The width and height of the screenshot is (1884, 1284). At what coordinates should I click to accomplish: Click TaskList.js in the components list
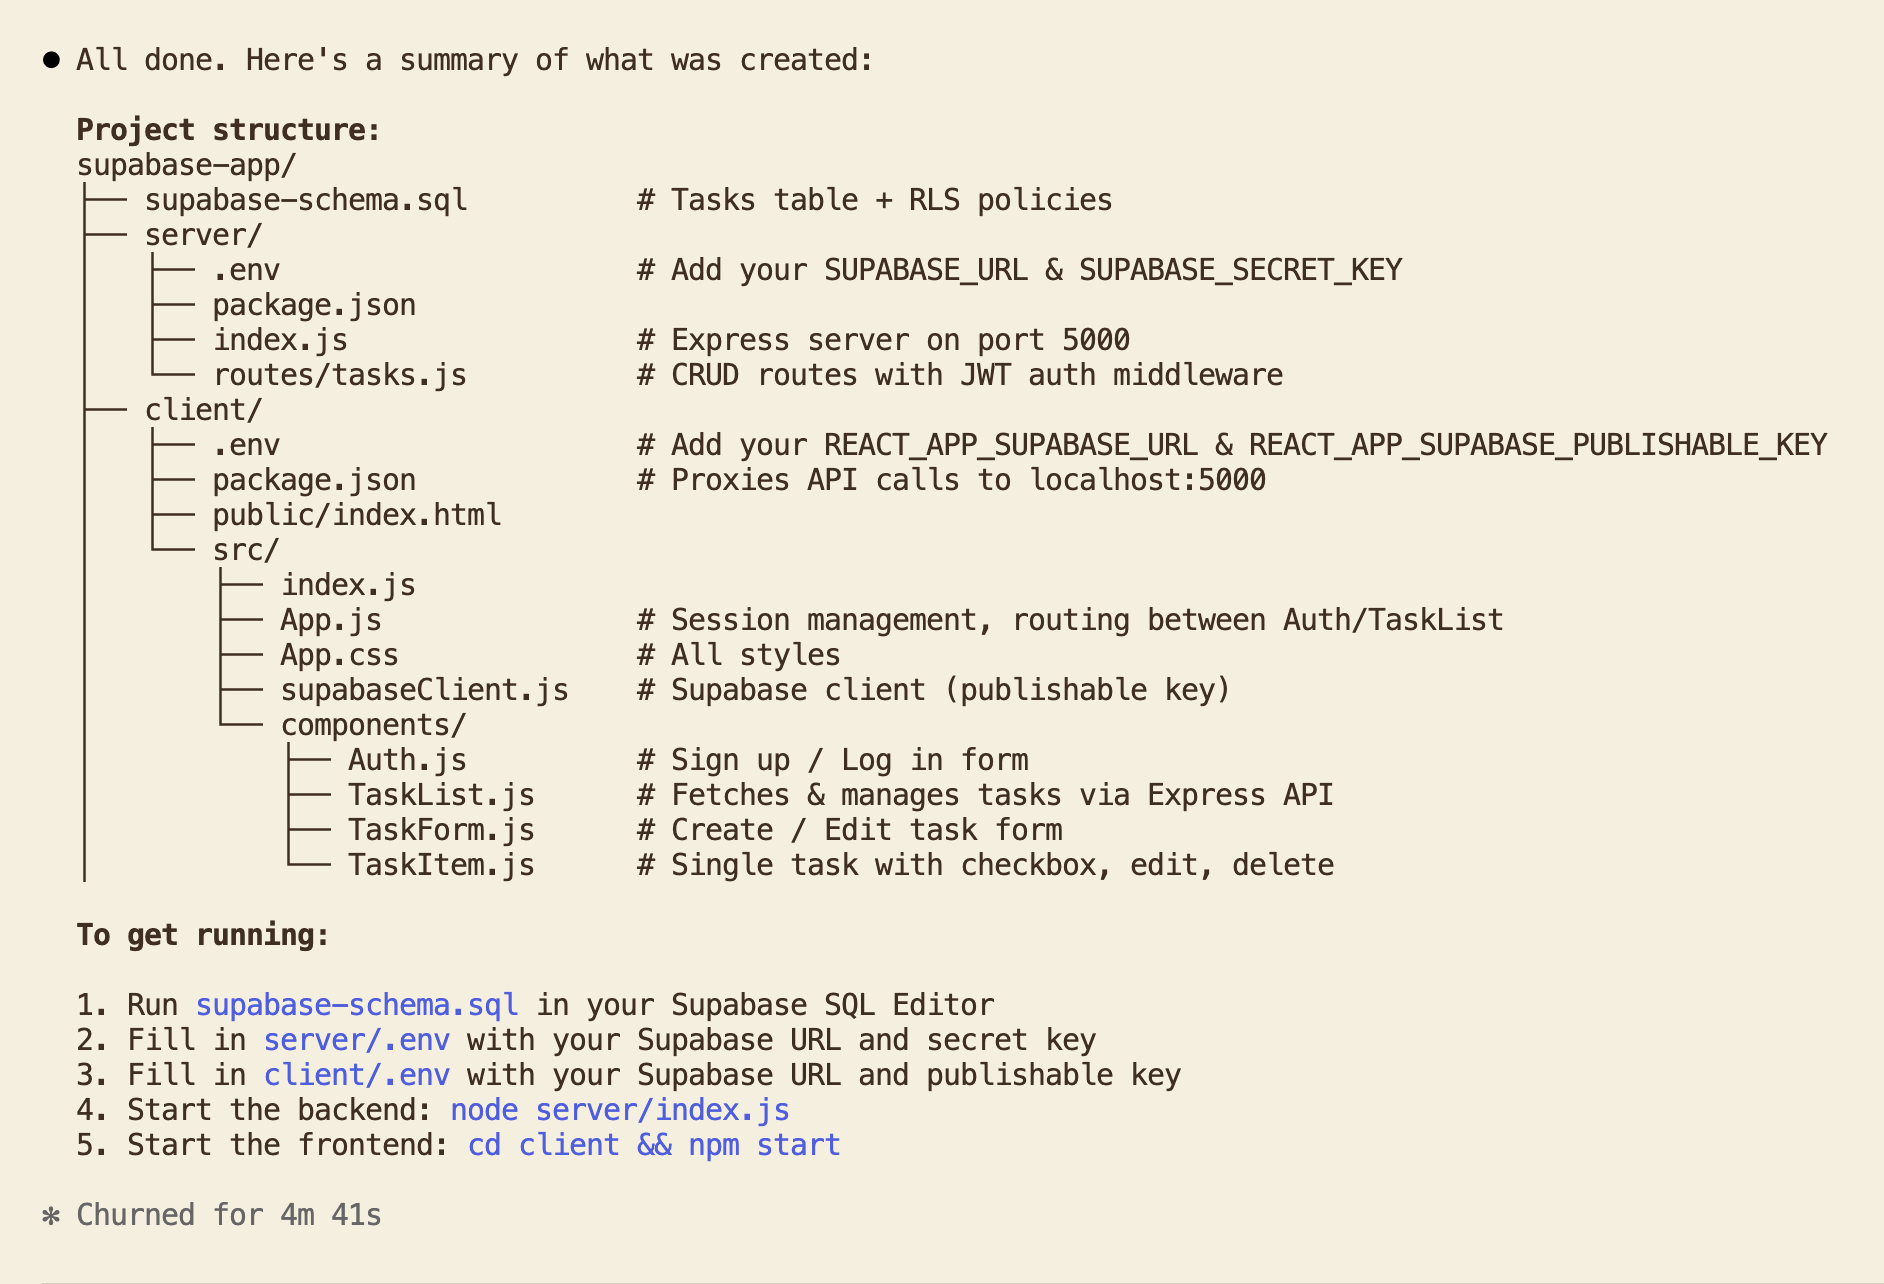(441, 795)
